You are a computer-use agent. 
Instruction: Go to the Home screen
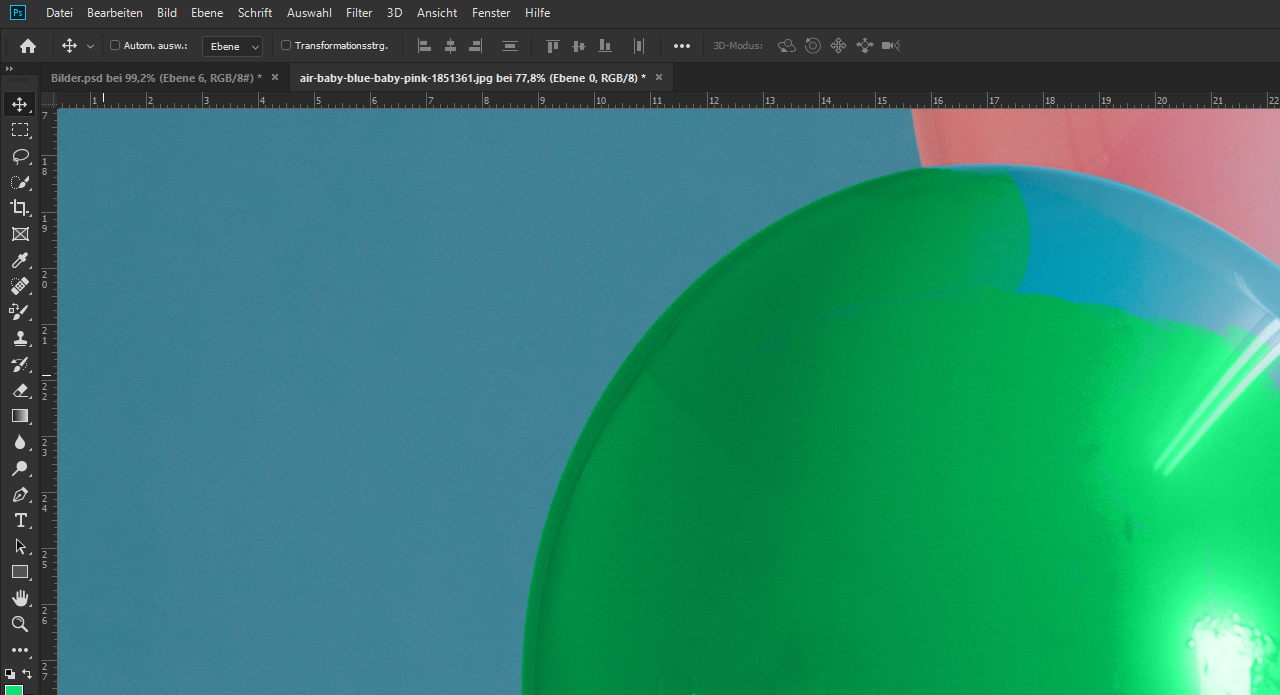[28, 45]
